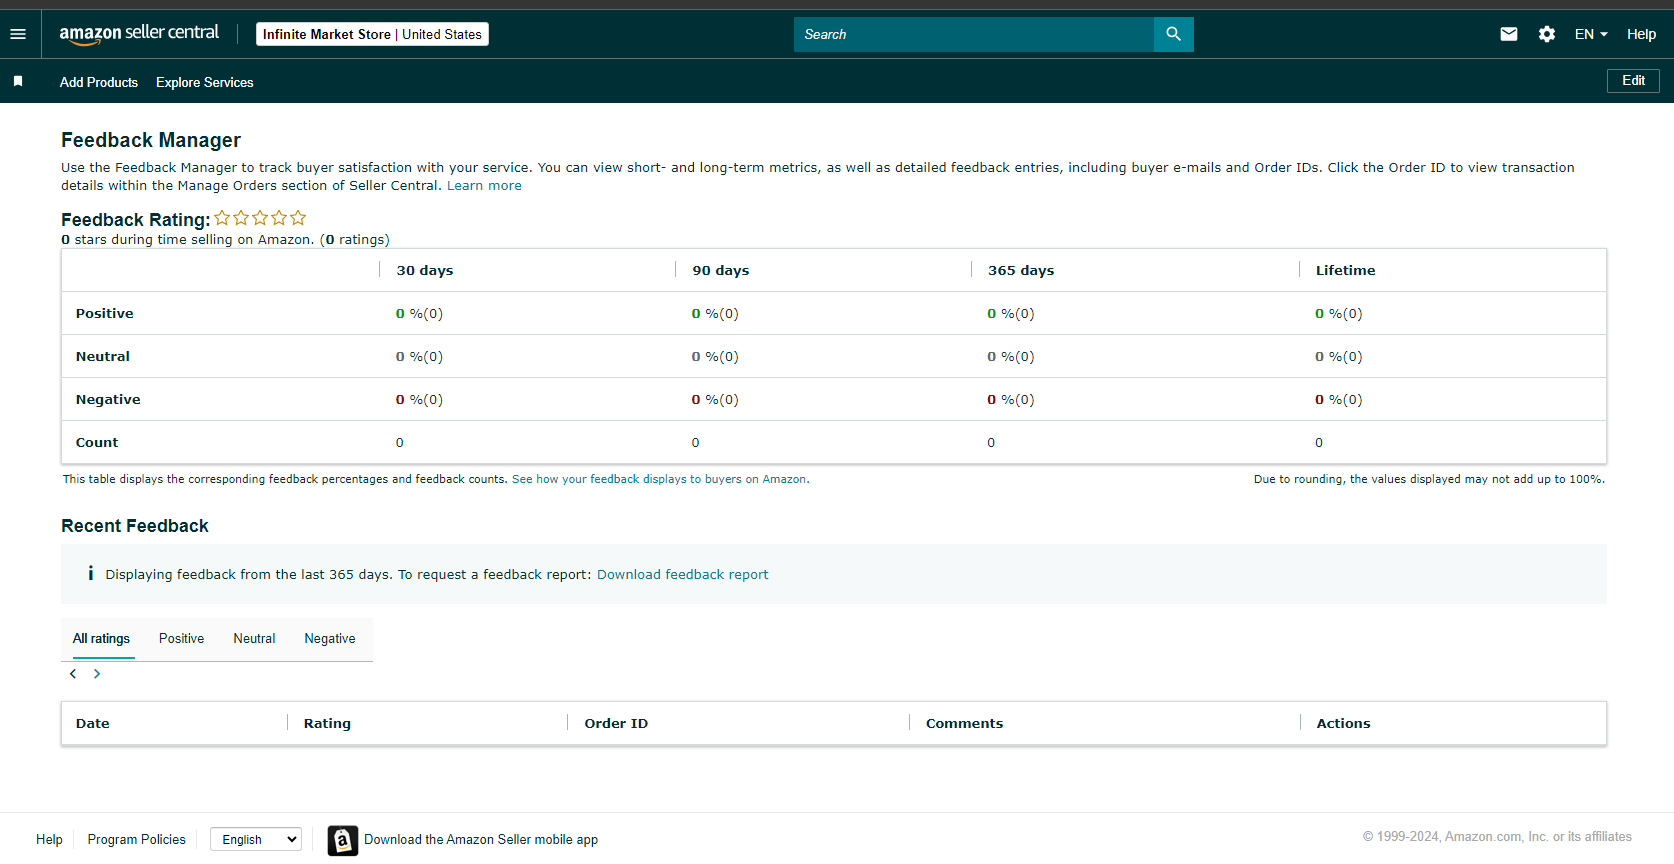1674x864 pixels.
Task: Click the Rating column header
Action: click(x=327, y=723)
